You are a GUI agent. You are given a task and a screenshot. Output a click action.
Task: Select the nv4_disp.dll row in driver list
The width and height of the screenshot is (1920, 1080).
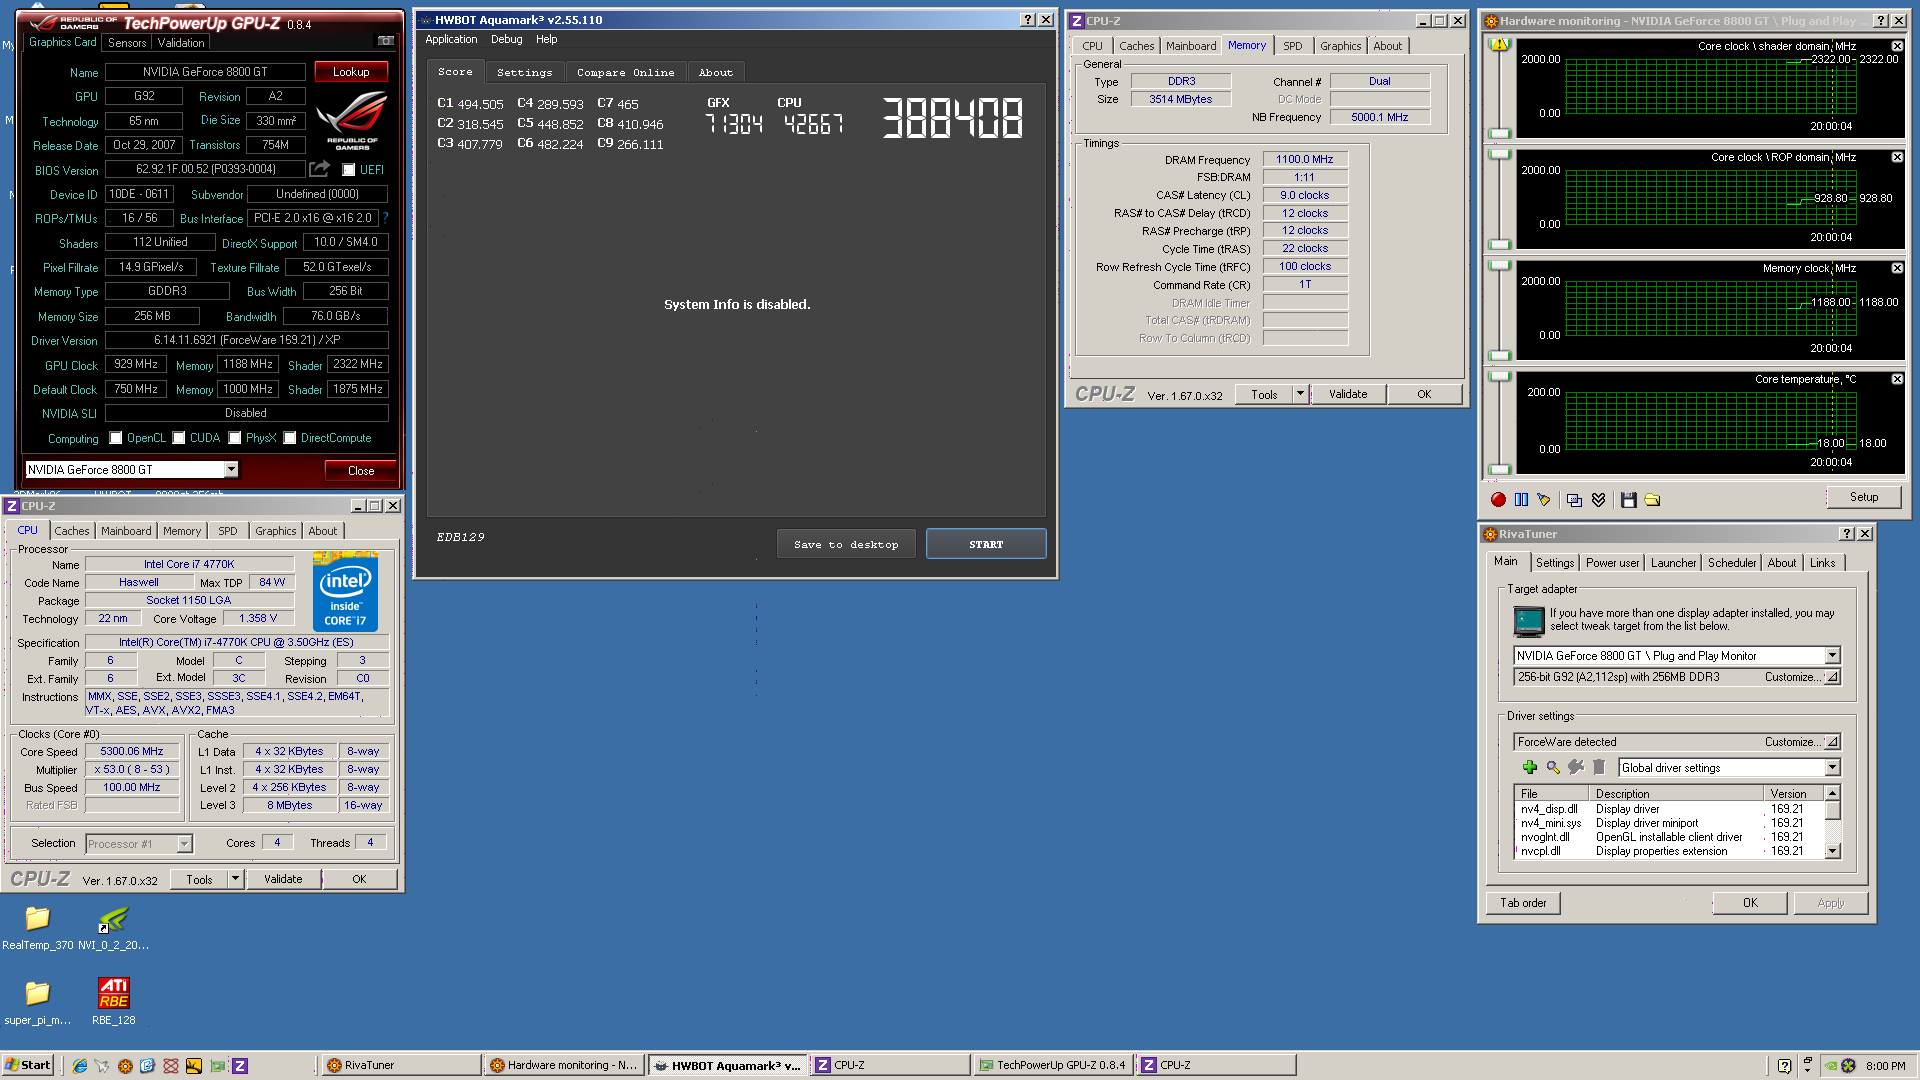(1669, 809)
